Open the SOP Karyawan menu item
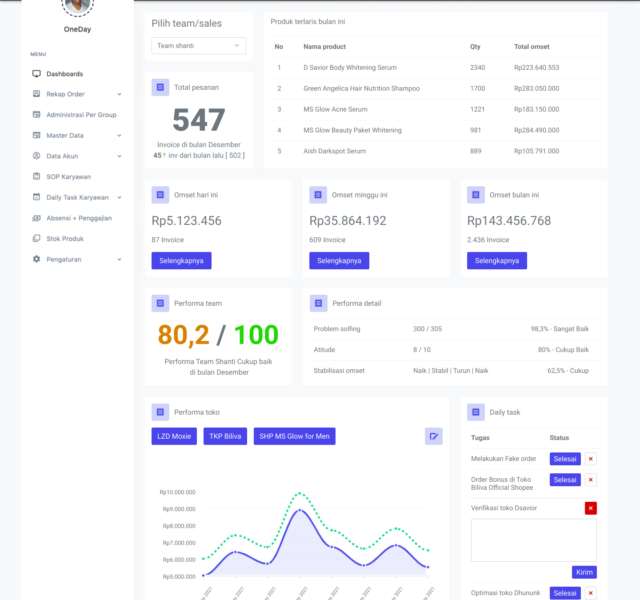The width and height of the screenshot is (640, 600). (69, 177)
